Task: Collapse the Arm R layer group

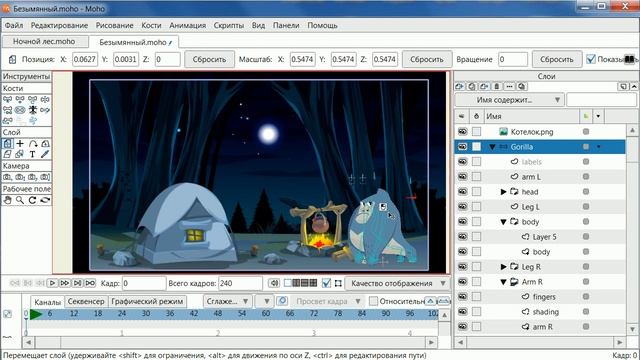Action: pos(503,282)
